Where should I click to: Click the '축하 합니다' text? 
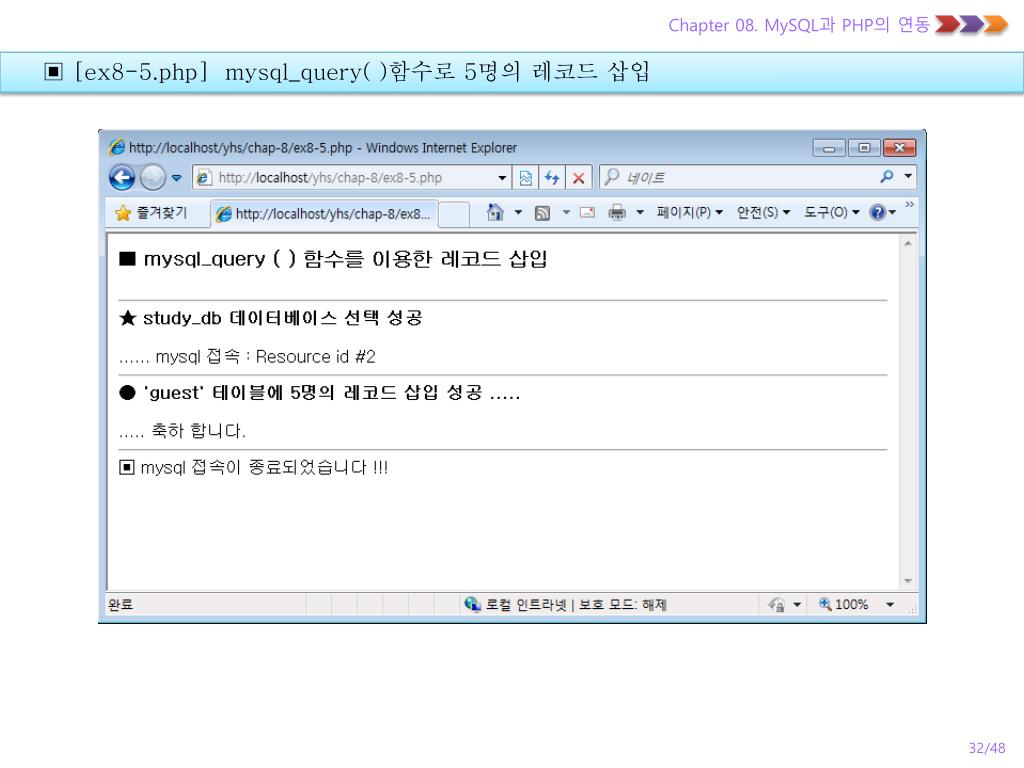click(199, 431)
